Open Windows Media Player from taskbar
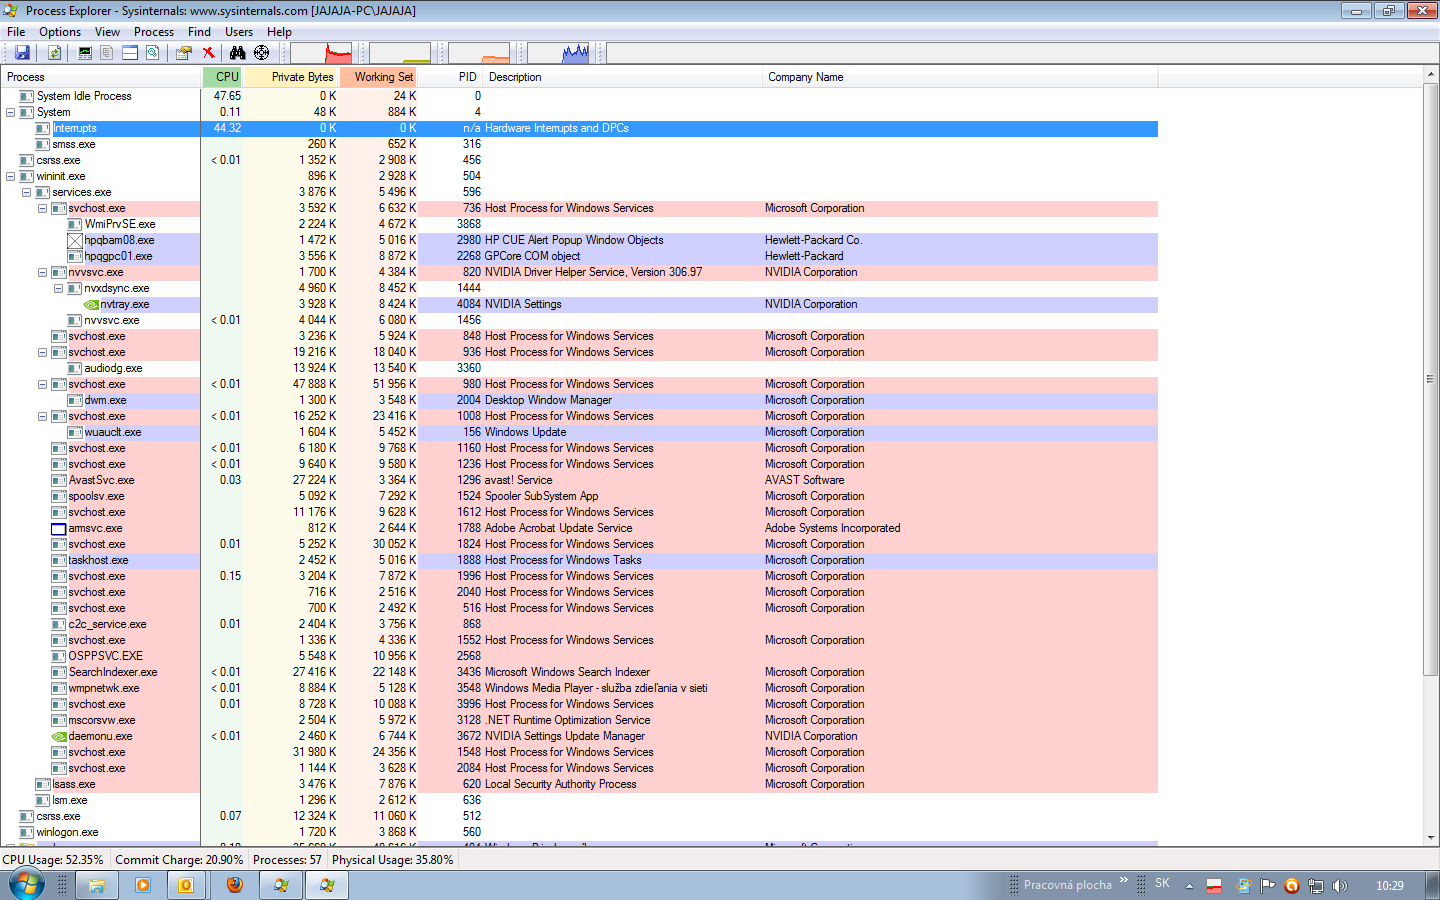Viewport: 1440px width, 900px height. click(x=142, y=885)
